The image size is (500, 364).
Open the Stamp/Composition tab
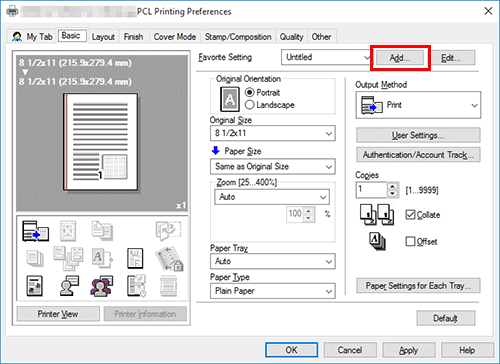(238, 37)
